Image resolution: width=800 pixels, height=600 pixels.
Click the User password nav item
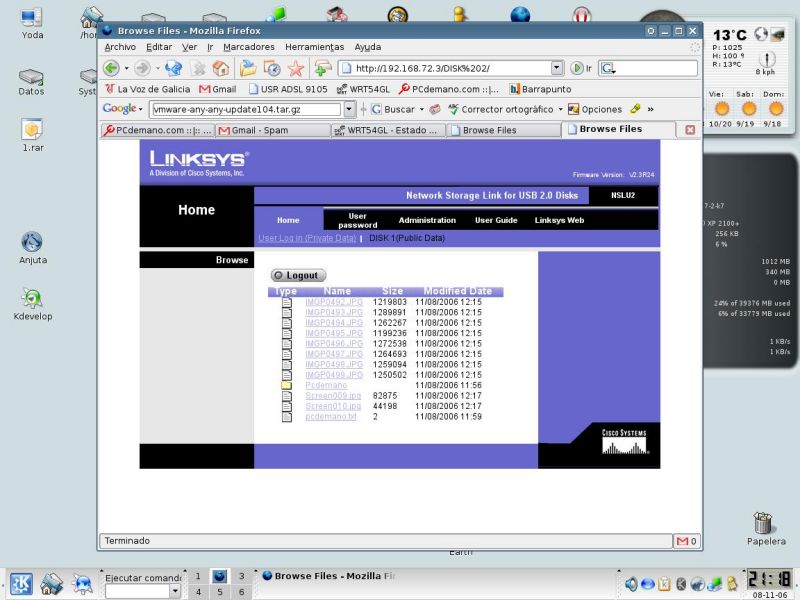coord(358,220)
